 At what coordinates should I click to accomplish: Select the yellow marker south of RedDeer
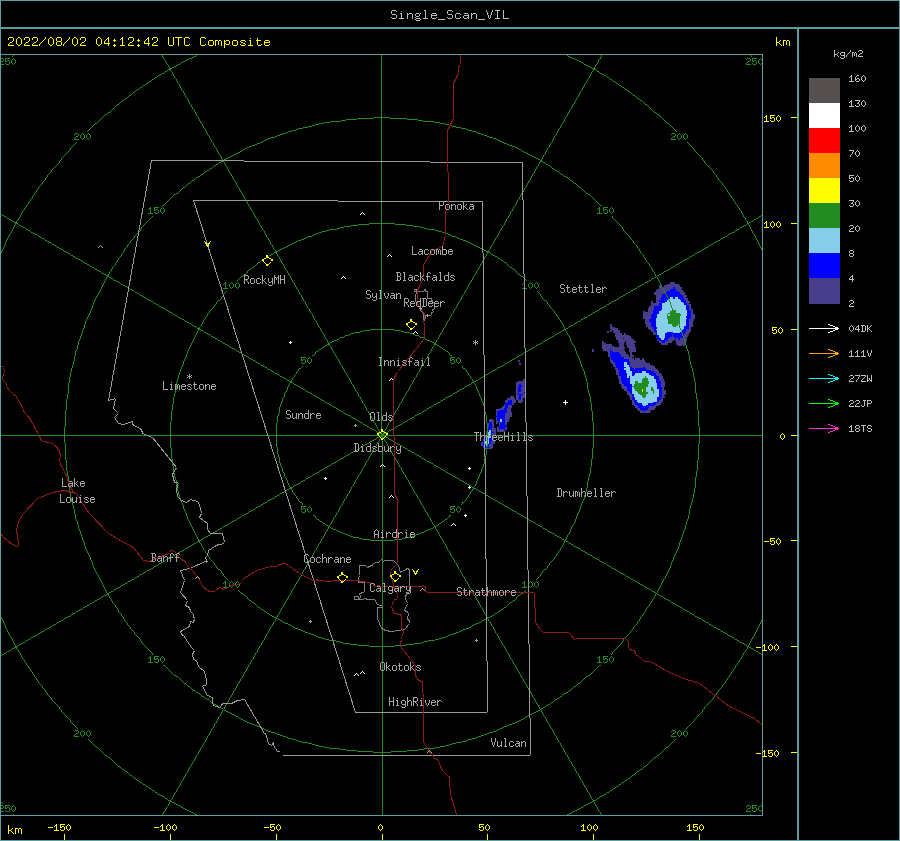point(411,324)
